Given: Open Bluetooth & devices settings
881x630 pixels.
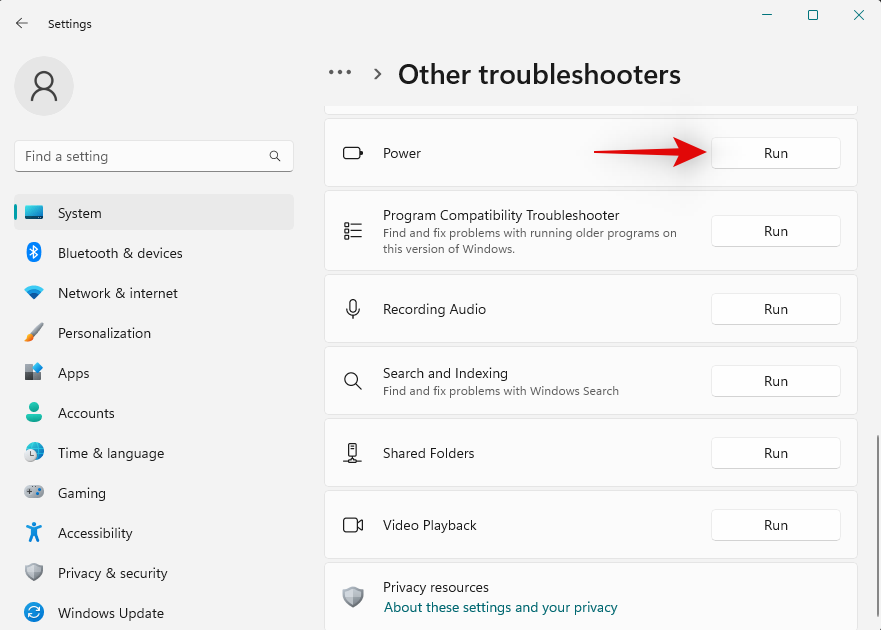Looking at the screenshot, I should 154,253.
